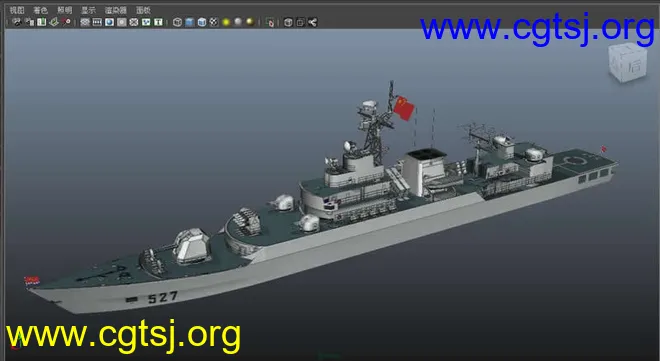This screenshot has height=361, width=660.
Task: Click the smooth shade all cube icon
Action: (190, 22)
